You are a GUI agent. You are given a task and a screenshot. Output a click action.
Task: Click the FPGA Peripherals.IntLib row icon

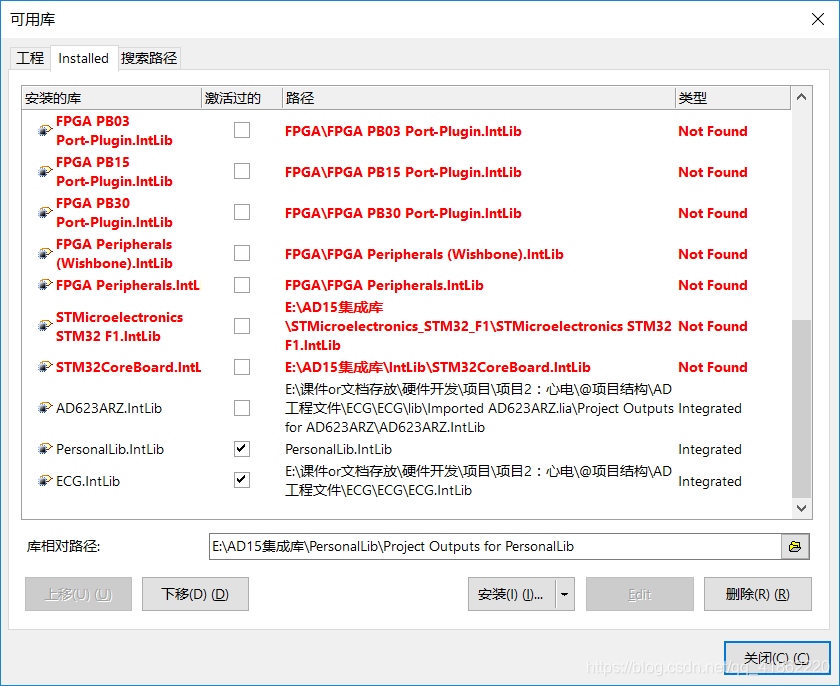(x=45, y=285)
